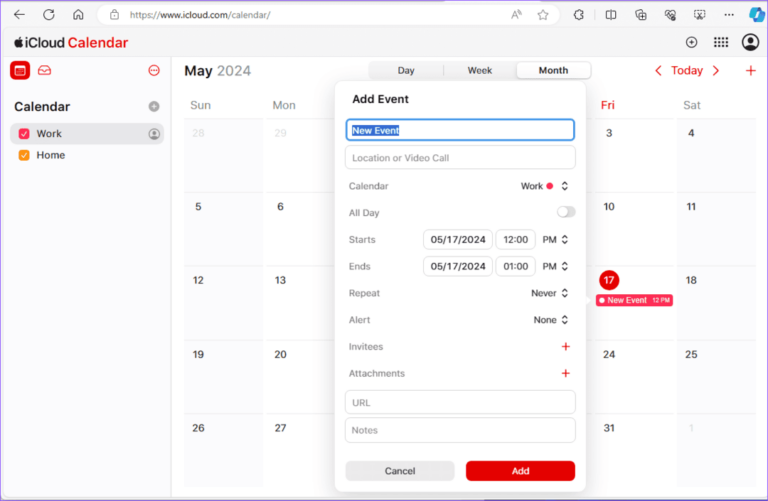Click the red Add button
The image size is (768, 501).
[520, 471]
